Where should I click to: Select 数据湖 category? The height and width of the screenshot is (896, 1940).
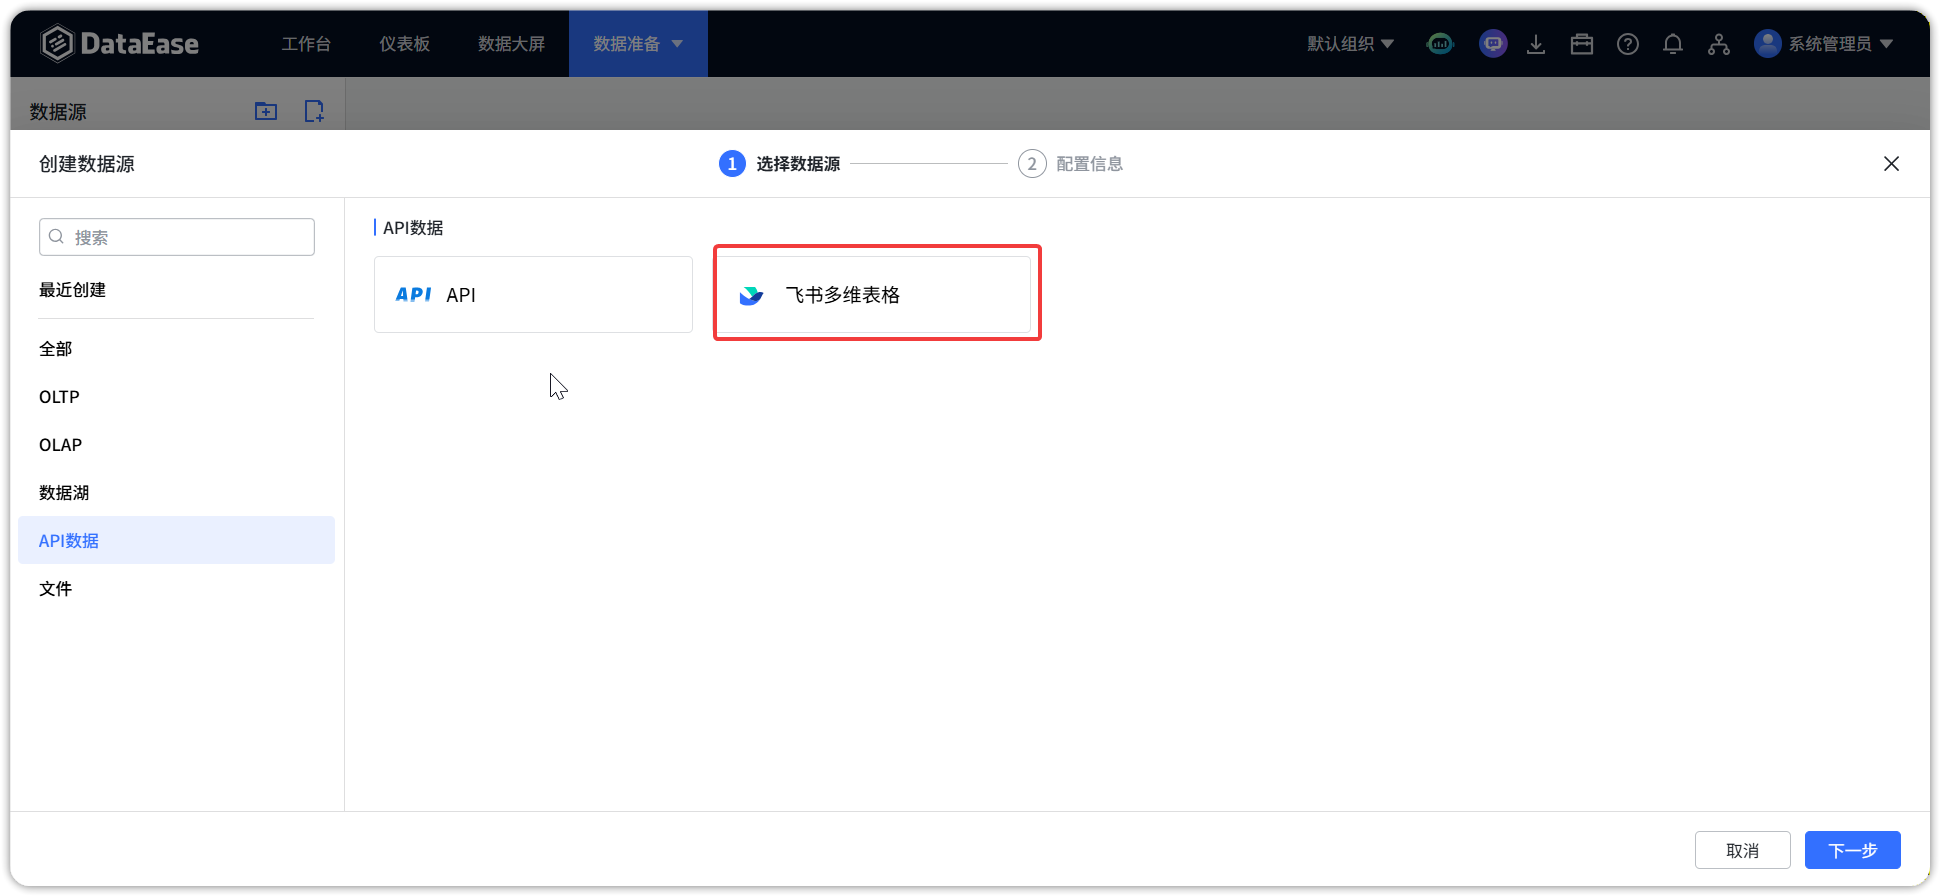pyautogui.click(x=176, y=493)
